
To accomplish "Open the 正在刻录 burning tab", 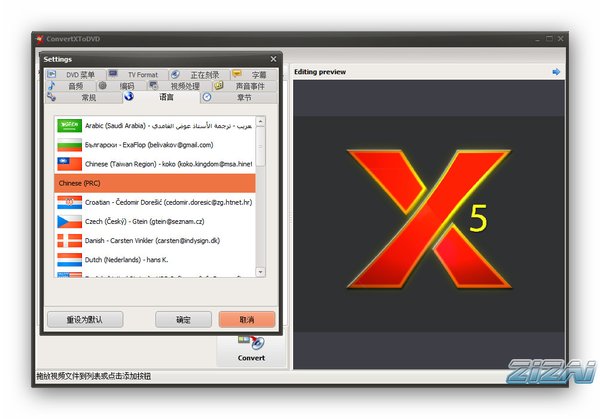I will (199, 75).
